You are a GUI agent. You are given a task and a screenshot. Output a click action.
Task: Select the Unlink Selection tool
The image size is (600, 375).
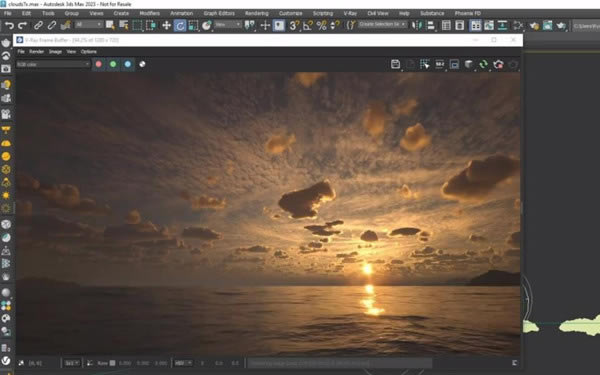pos(52,26)
